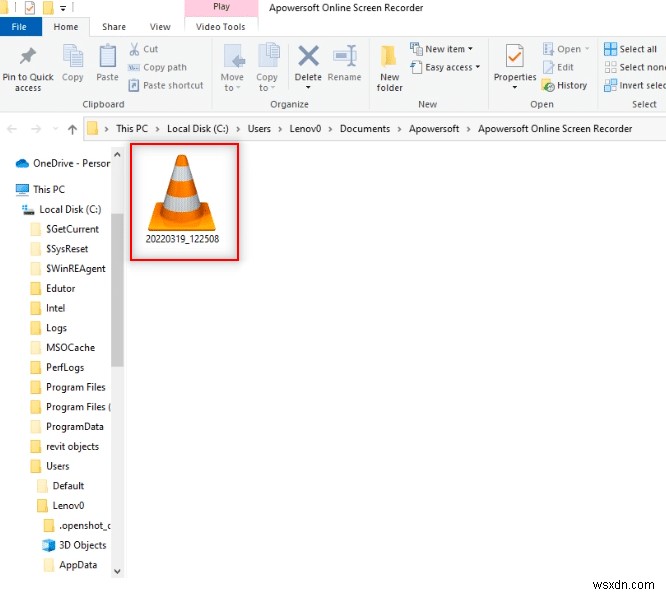The width and height of the screenshot is (666, 595).
Task: Switch to the View ribbon tab
Action: [x=160, y=27]
